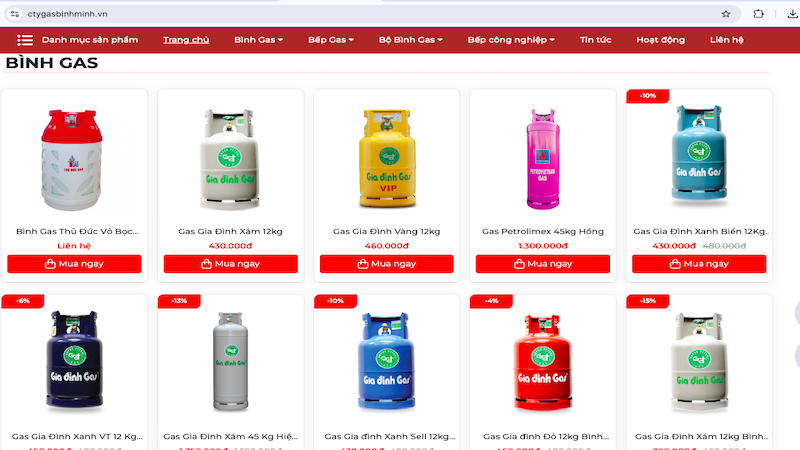Bookmark this page with the star icon

pos(726,14)
